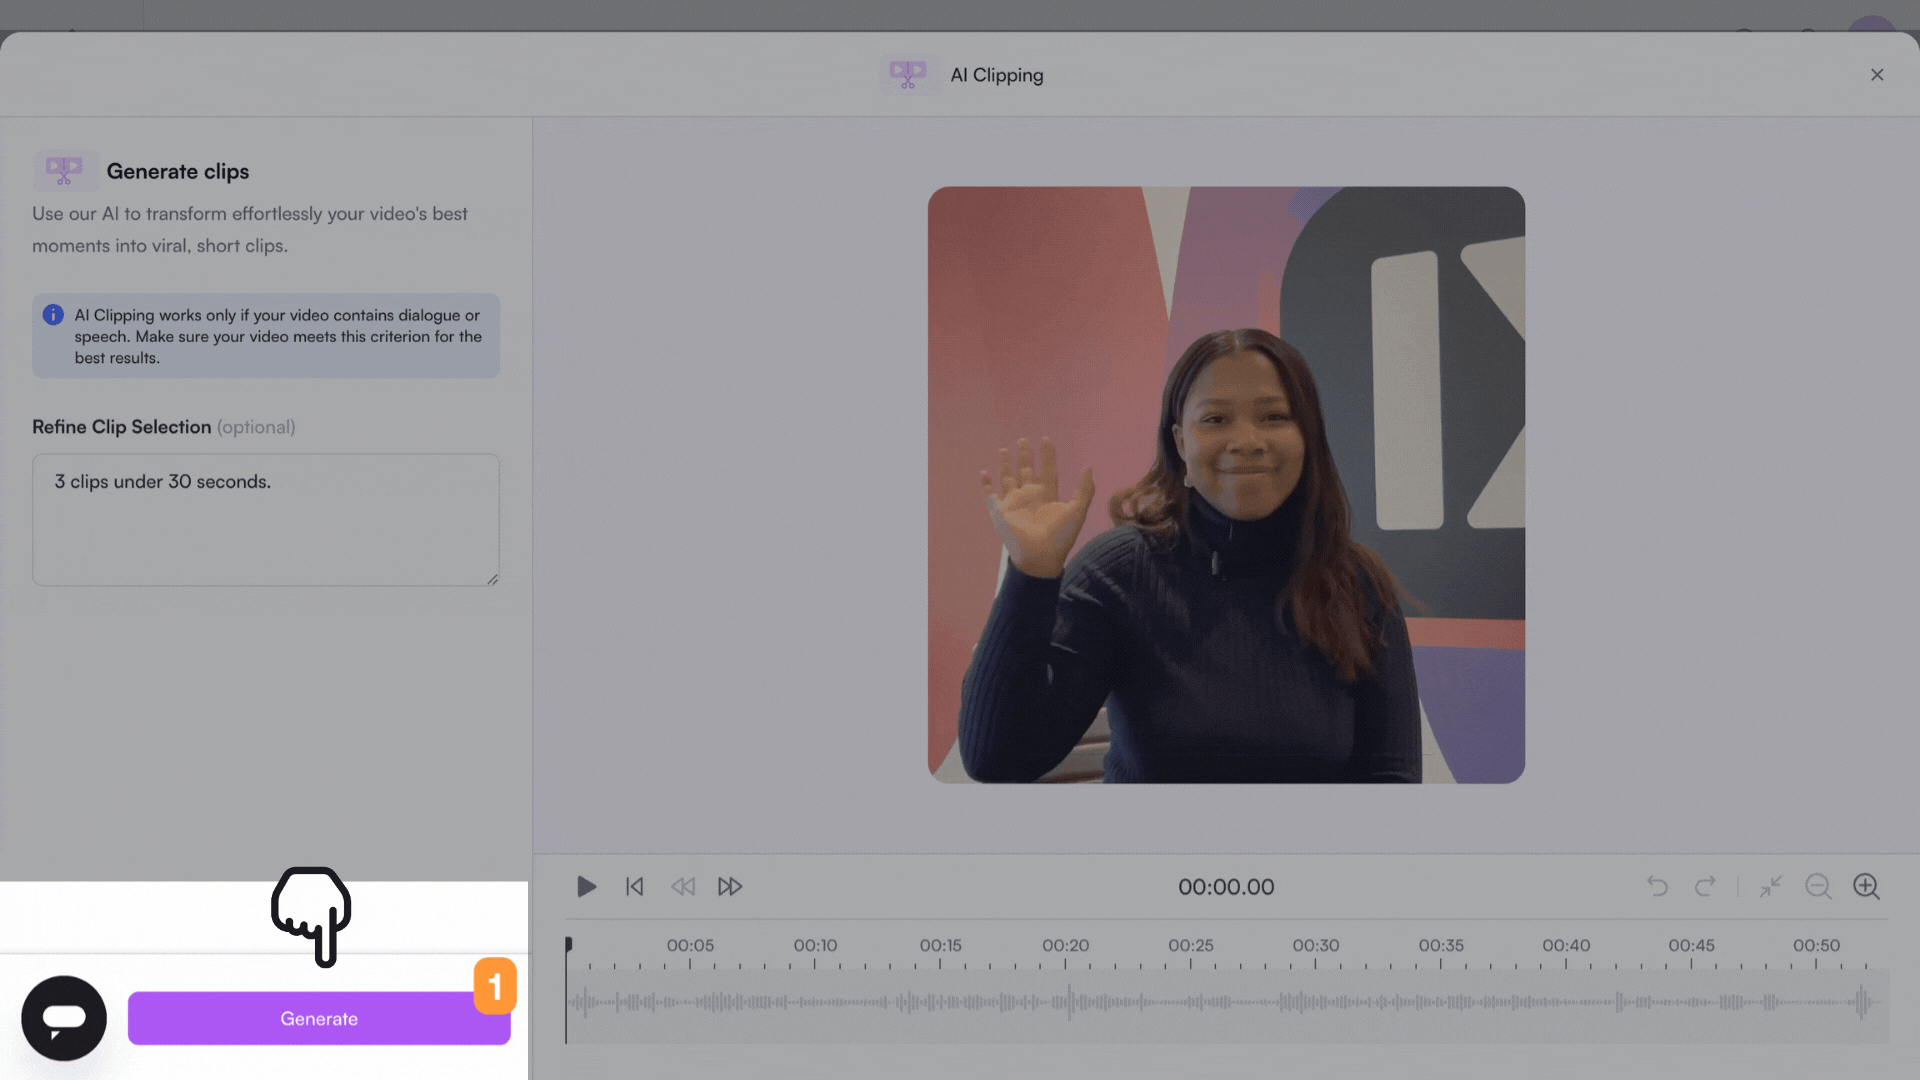Click the resize handle of the text area
The width and height of the screenshot is (1920, 1080).
493,579
